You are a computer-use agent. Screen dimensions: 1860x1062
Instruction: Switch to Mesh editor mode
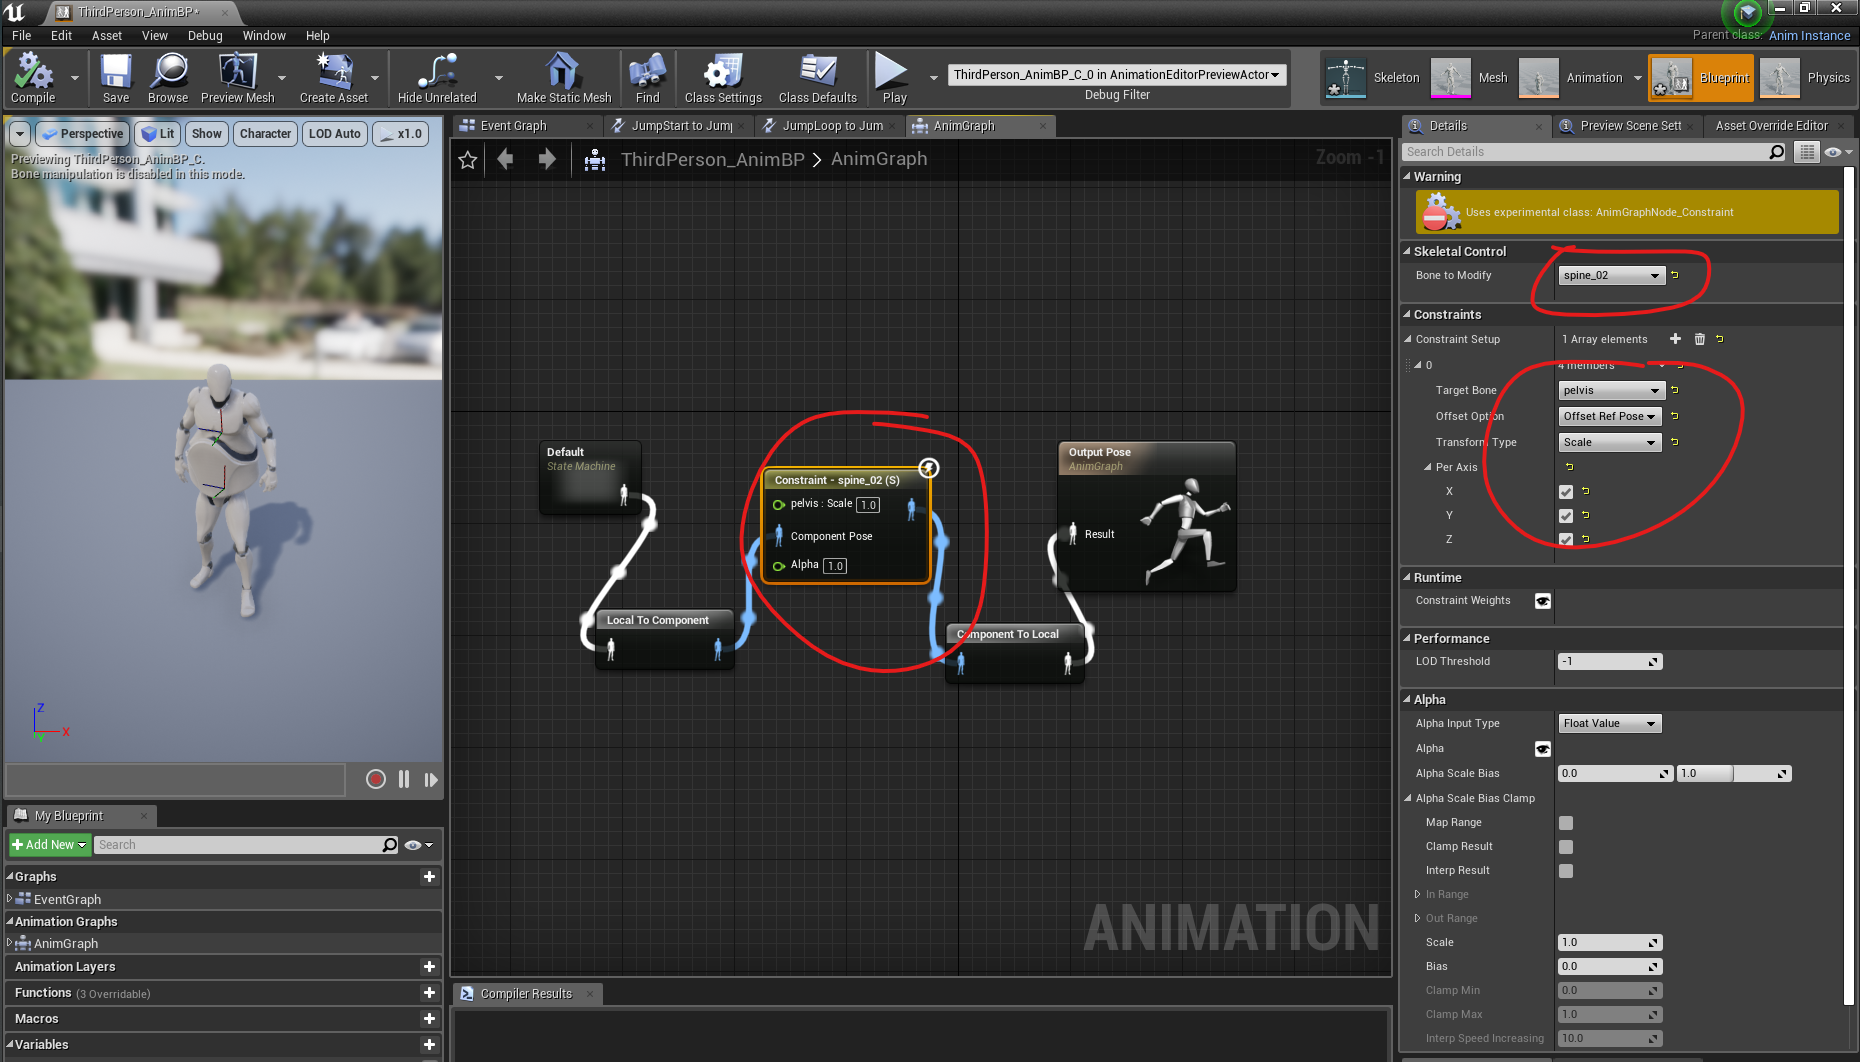click(1470, 78)
